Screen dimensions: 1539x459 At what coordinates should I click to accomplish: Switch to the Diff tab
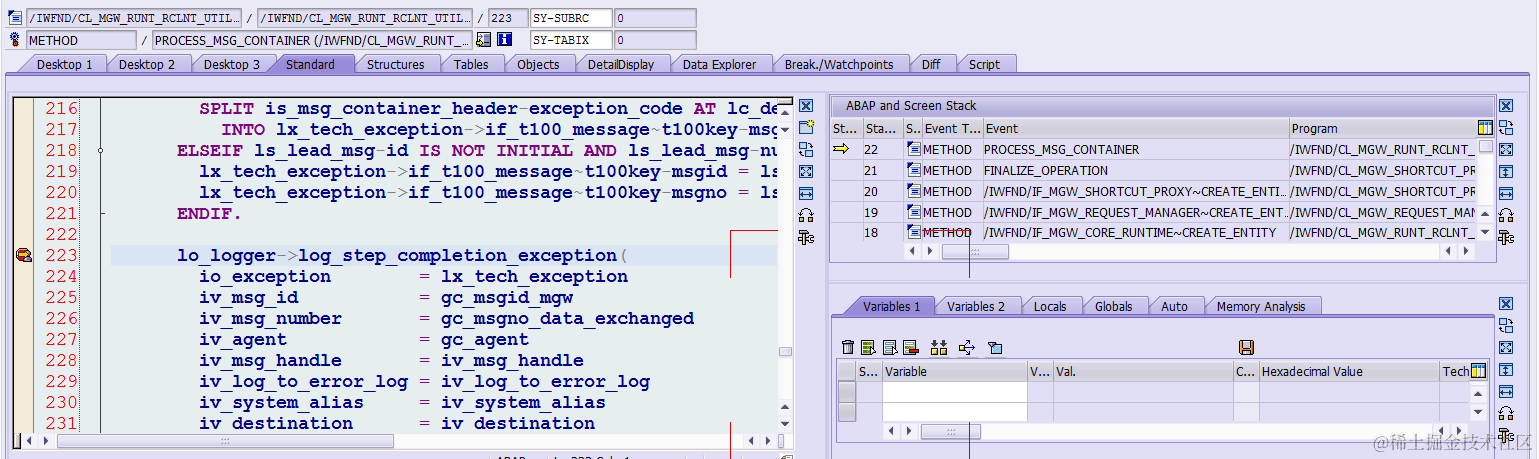click(931, 64)
